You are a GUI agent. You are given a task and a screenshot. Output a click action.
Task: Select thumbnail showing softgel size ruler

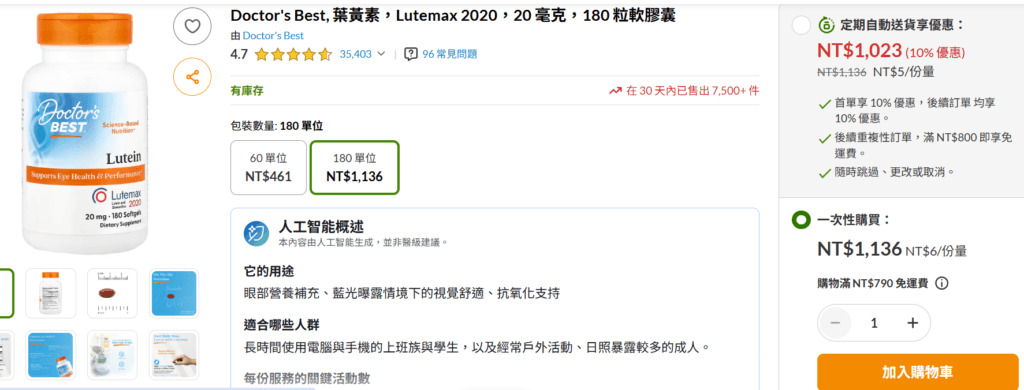tap(112, 293)
